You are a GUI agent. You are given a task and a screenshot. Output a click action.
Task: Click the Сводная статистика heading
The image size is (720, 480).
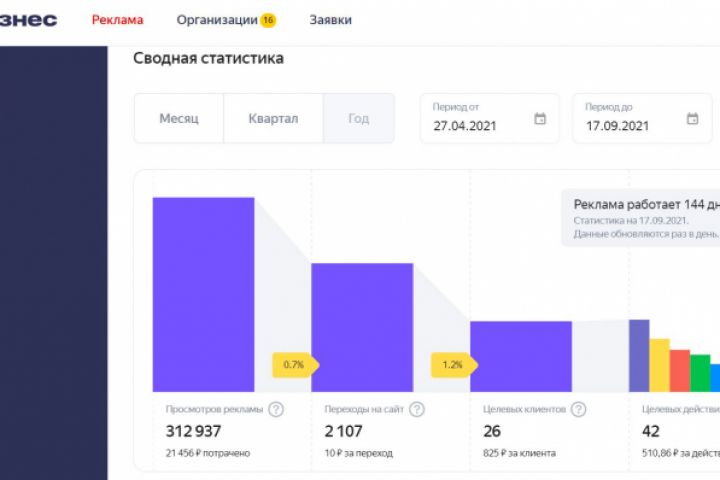[x=208, y=58]
